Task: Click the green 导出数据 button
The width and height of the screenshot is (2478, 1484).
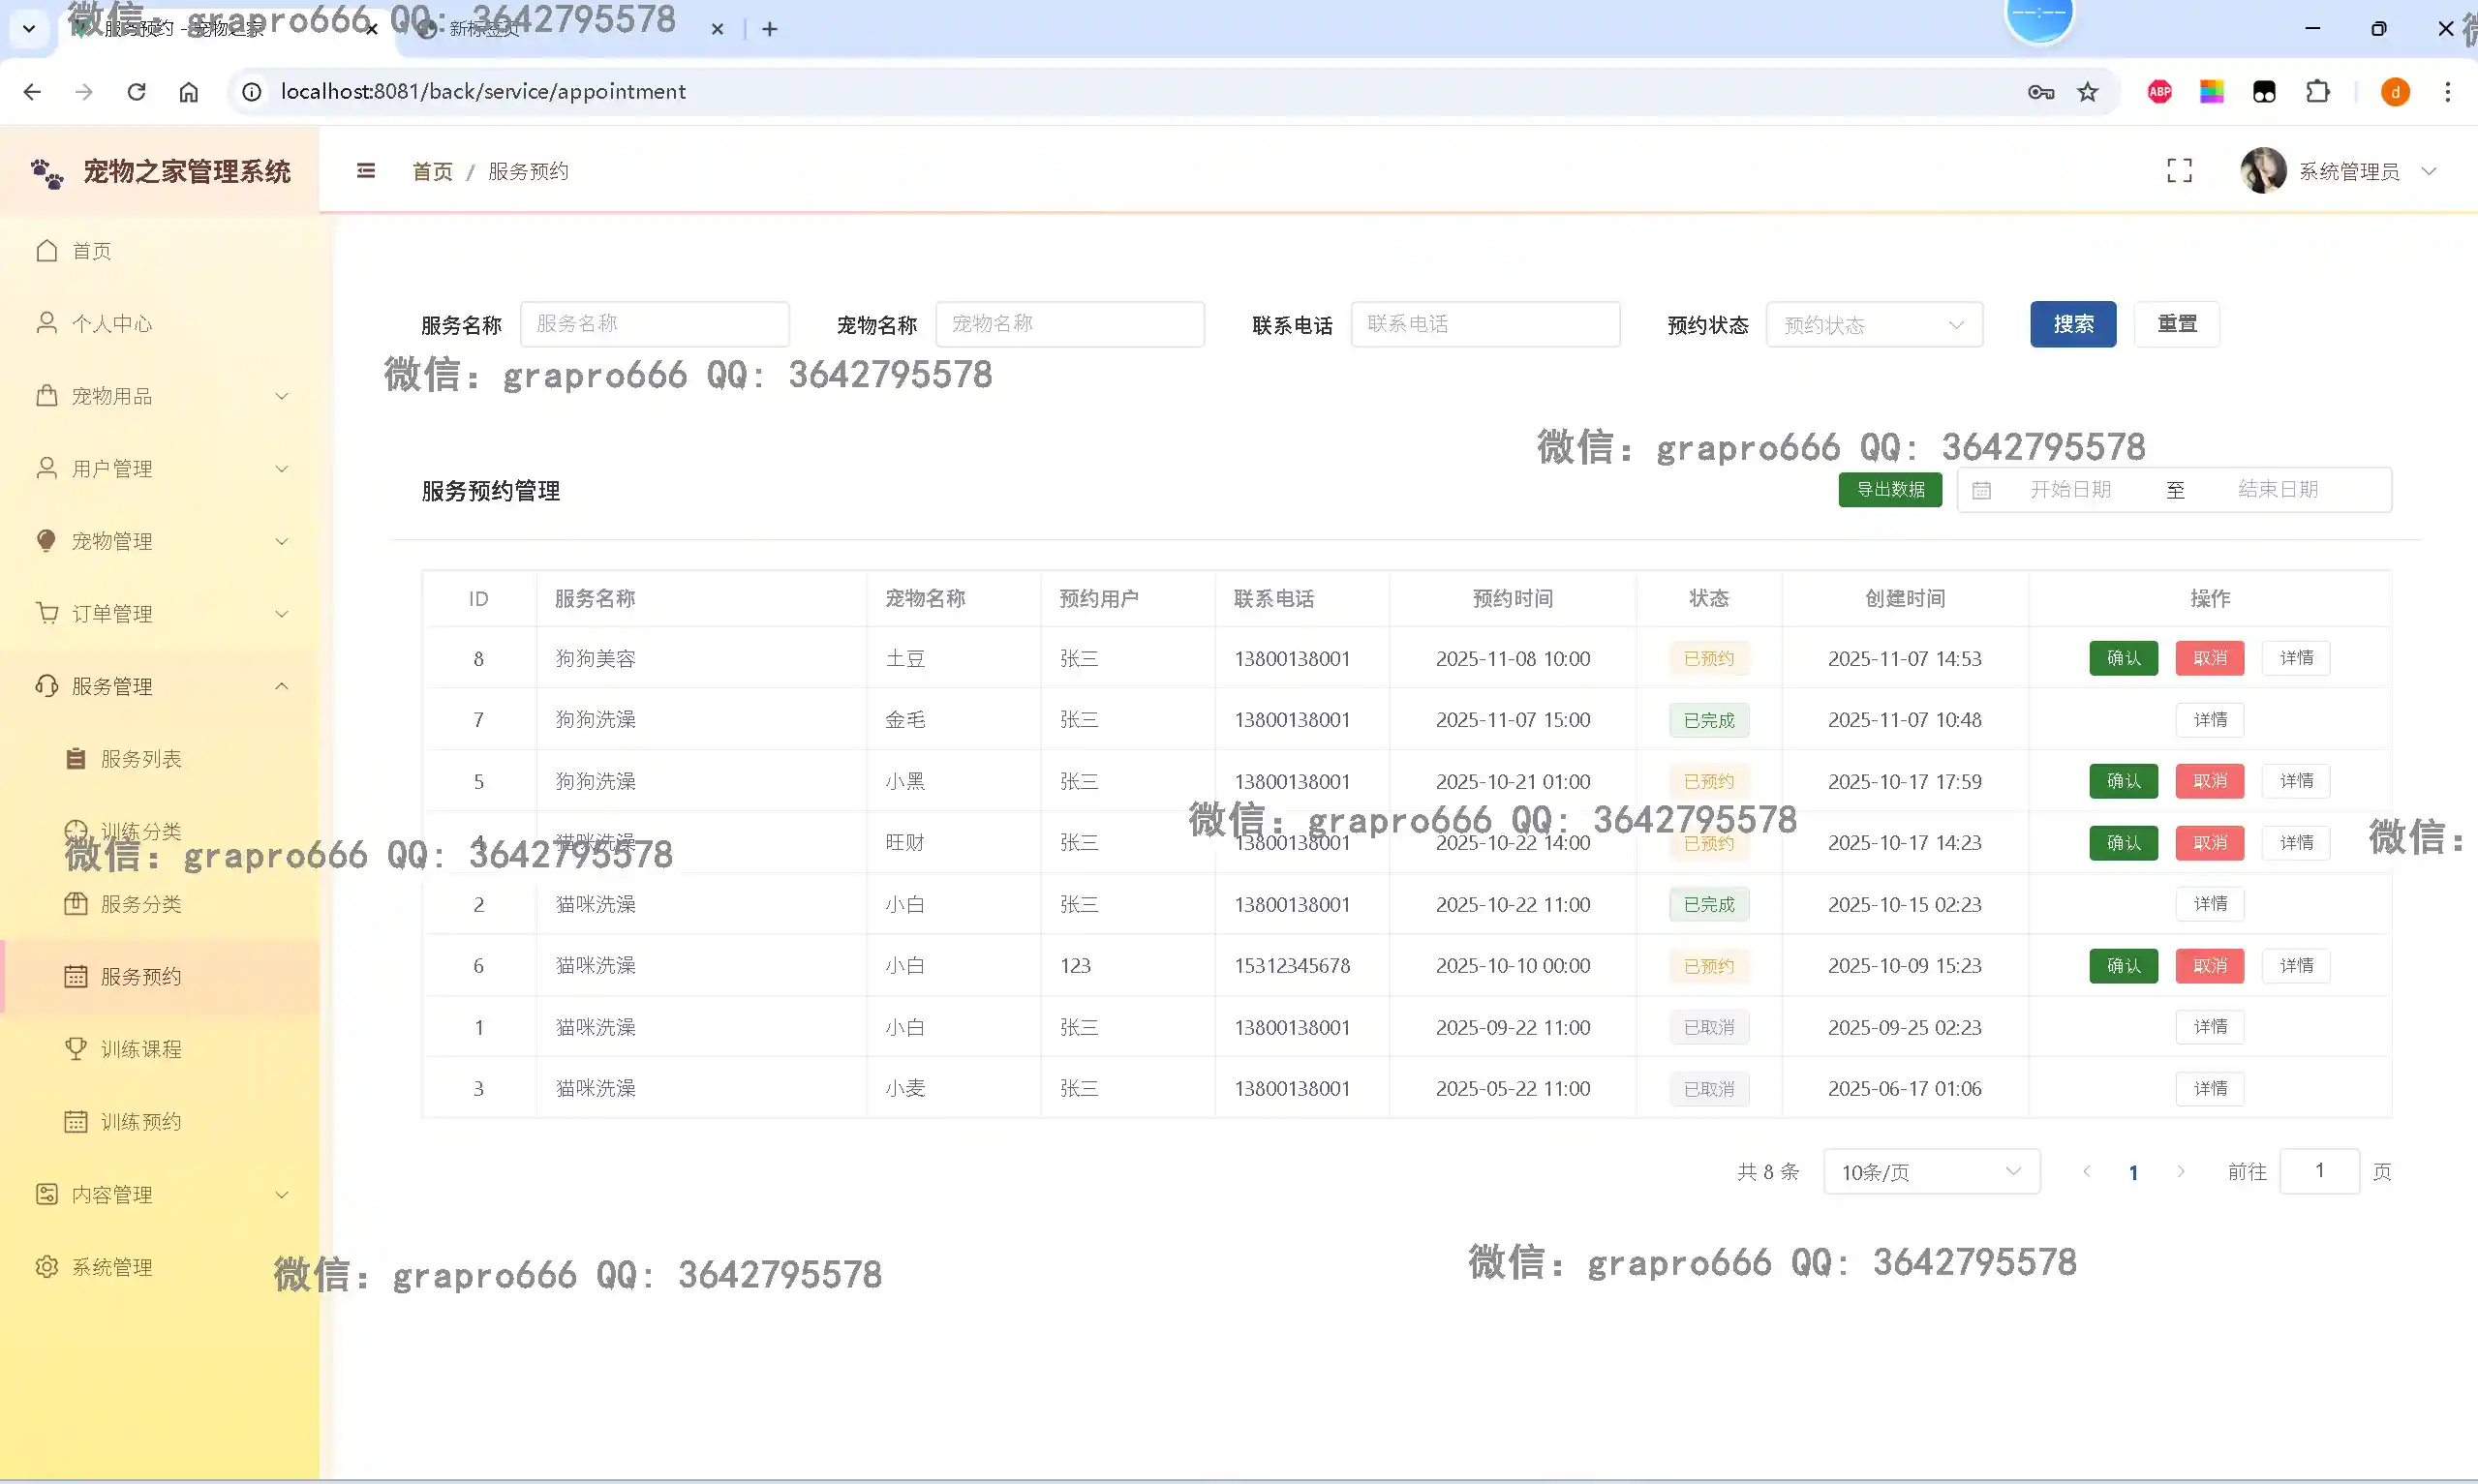Action: [1889, 490]
